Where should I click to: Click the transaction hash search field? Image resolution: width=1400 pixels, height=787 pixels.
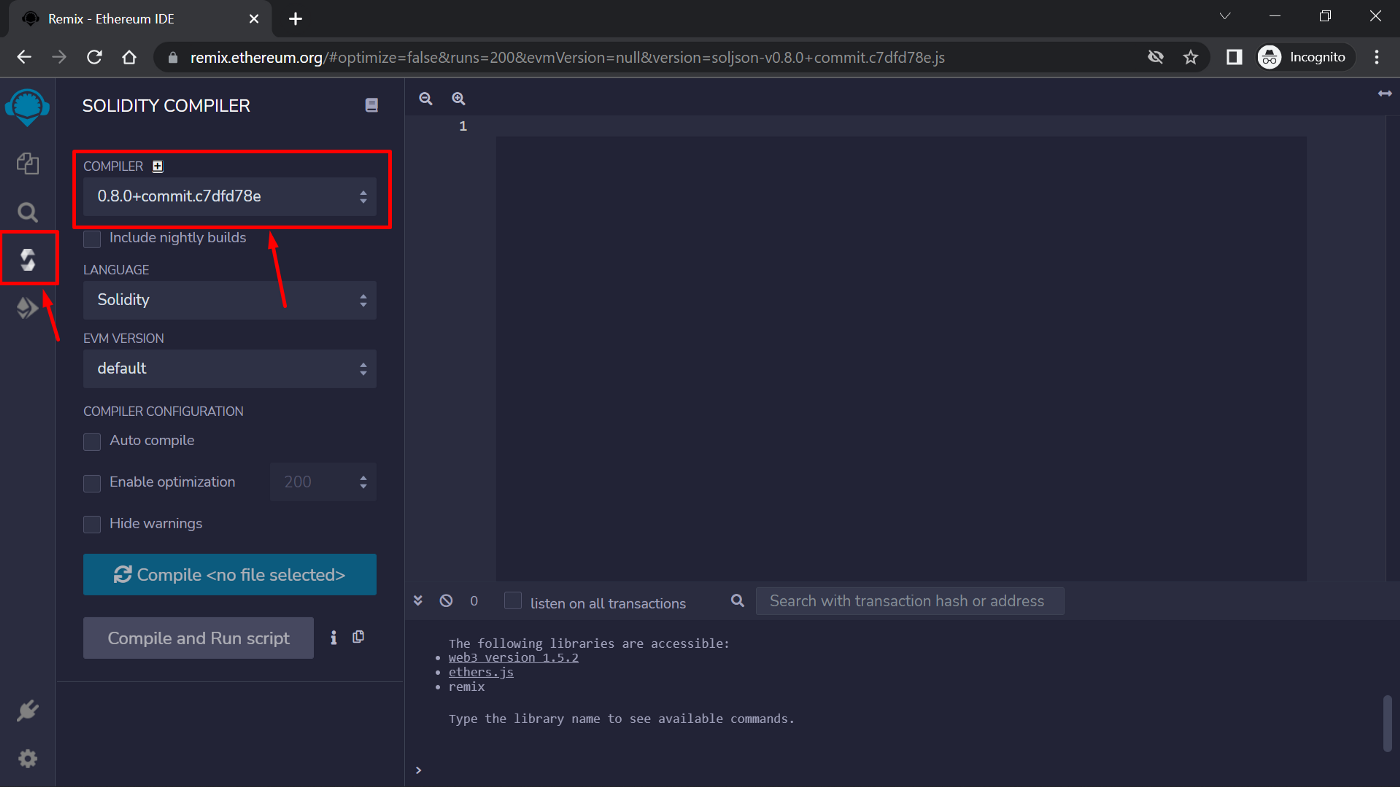910,601
